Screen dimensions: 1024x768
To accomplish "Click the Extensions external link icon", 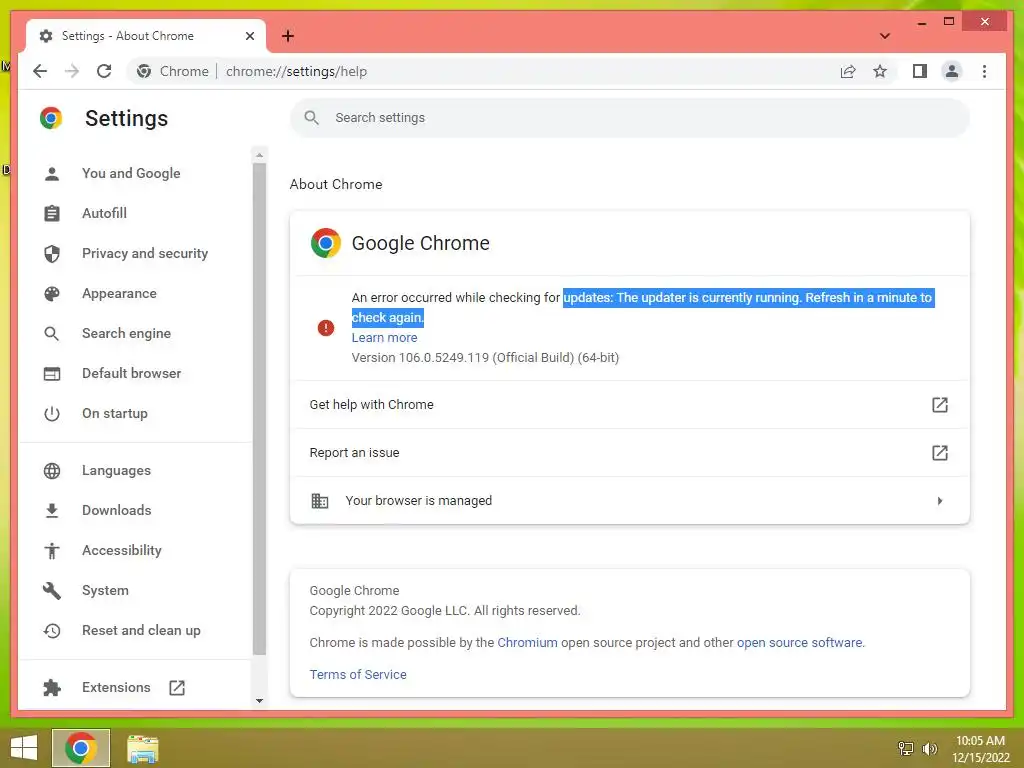I will coord(177,687).
